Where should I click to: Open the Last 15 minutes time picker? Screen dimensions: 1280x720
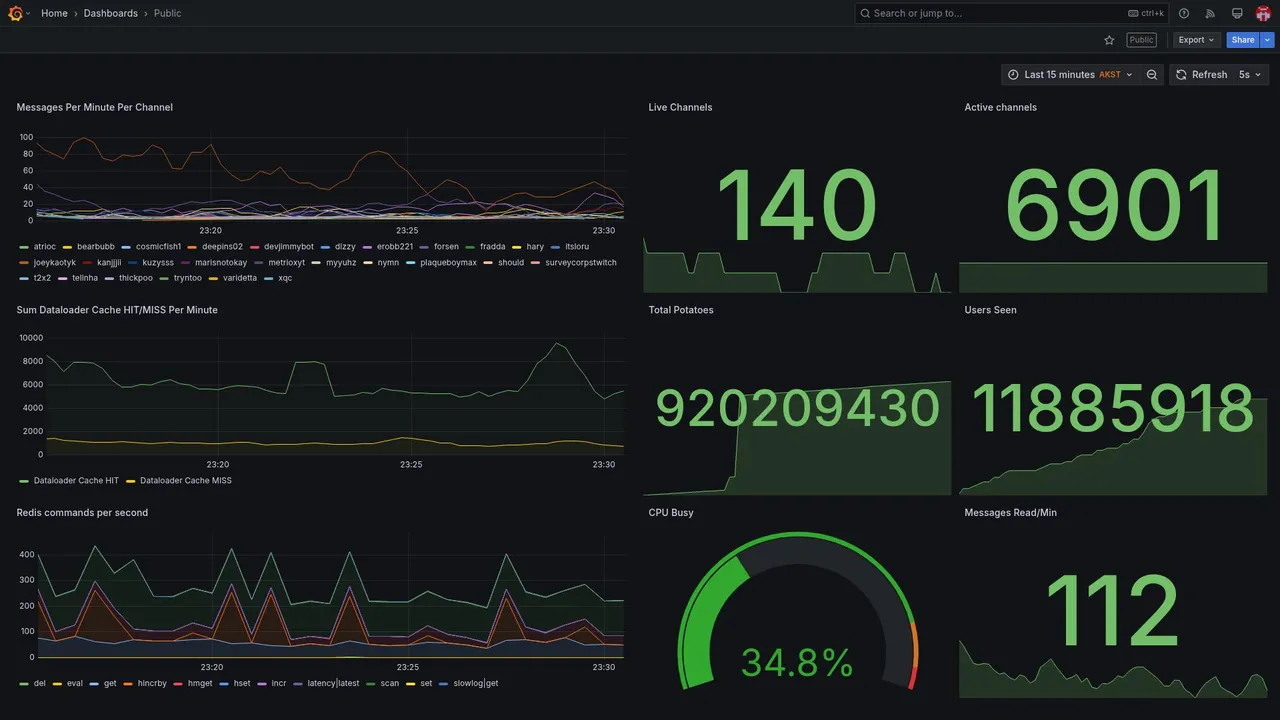point(1070,75)
